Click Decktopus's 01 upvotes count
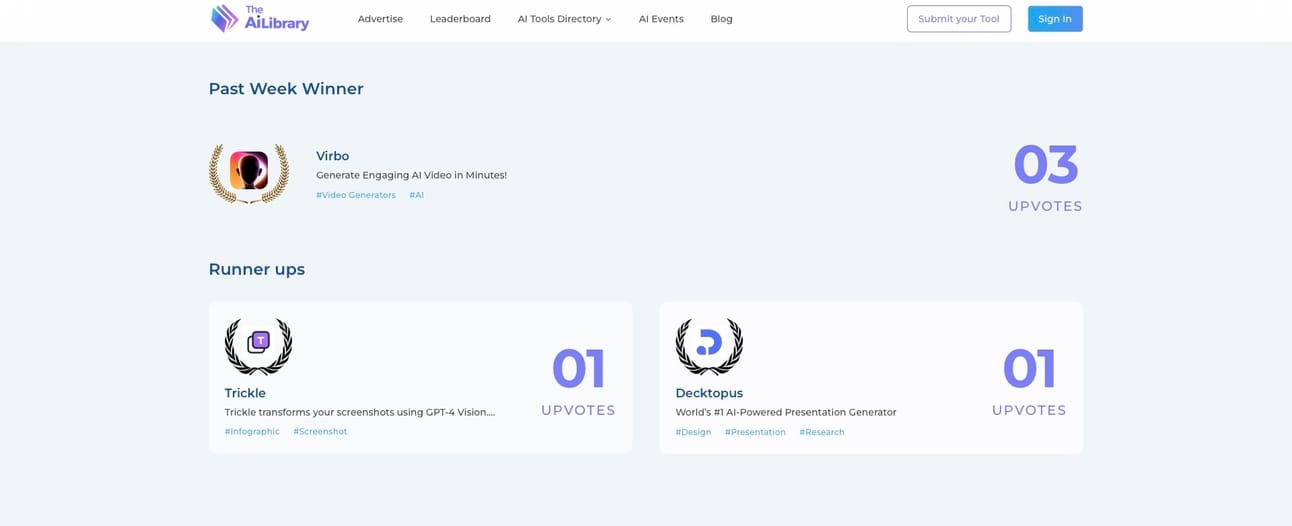The height and width of the screenshot is (526, 1292). [x=1030, y=369]
